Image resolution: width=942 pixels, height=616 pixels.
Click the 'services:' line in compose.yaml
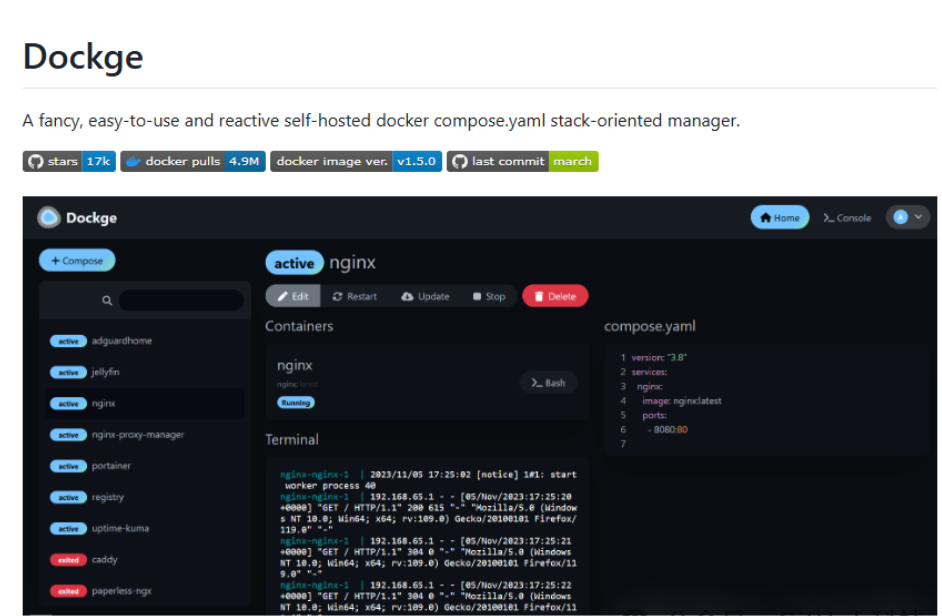pos(649,372)
